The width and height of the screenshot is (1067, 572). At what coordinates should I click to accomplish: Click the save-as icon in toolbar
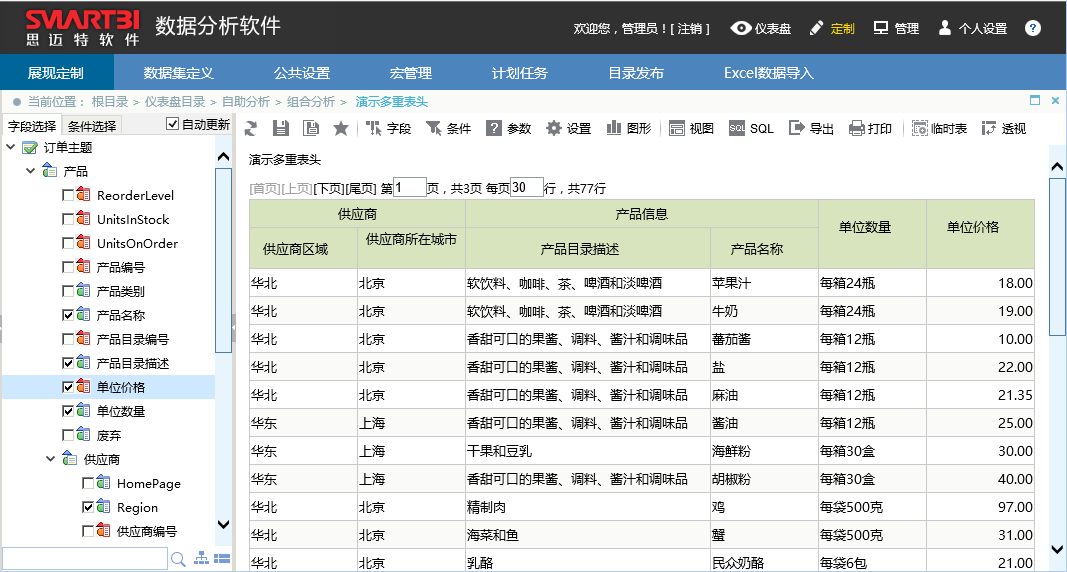click(x=311, y=129)
